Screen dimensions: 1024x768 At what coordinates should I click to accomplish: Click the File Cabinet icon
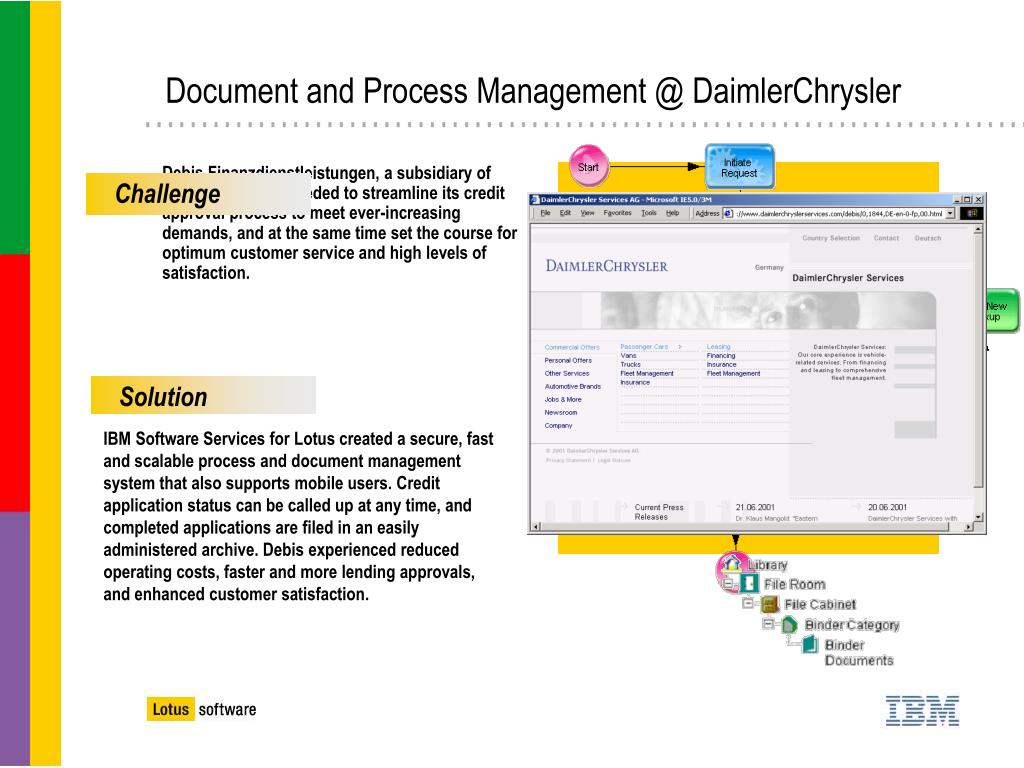pos(770,604)
